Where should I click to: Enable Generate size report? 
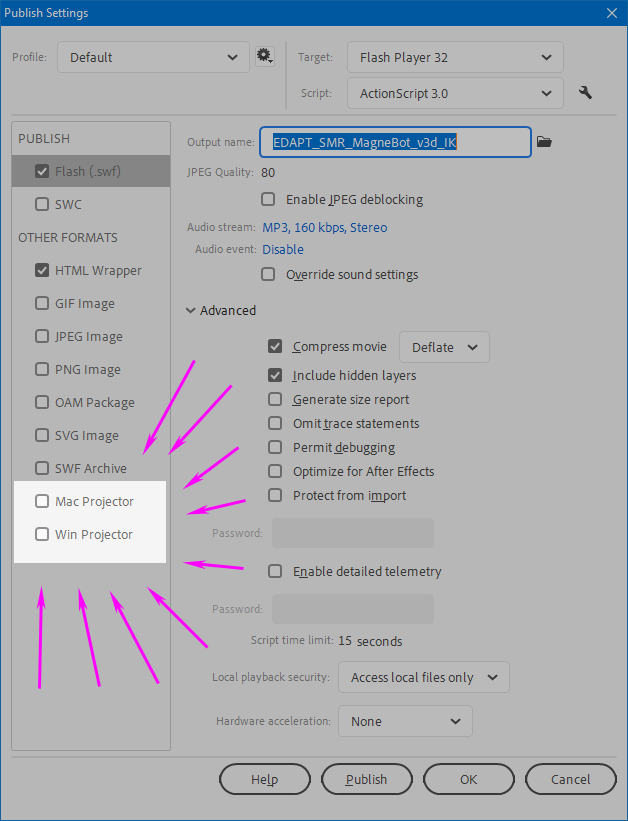275,400
